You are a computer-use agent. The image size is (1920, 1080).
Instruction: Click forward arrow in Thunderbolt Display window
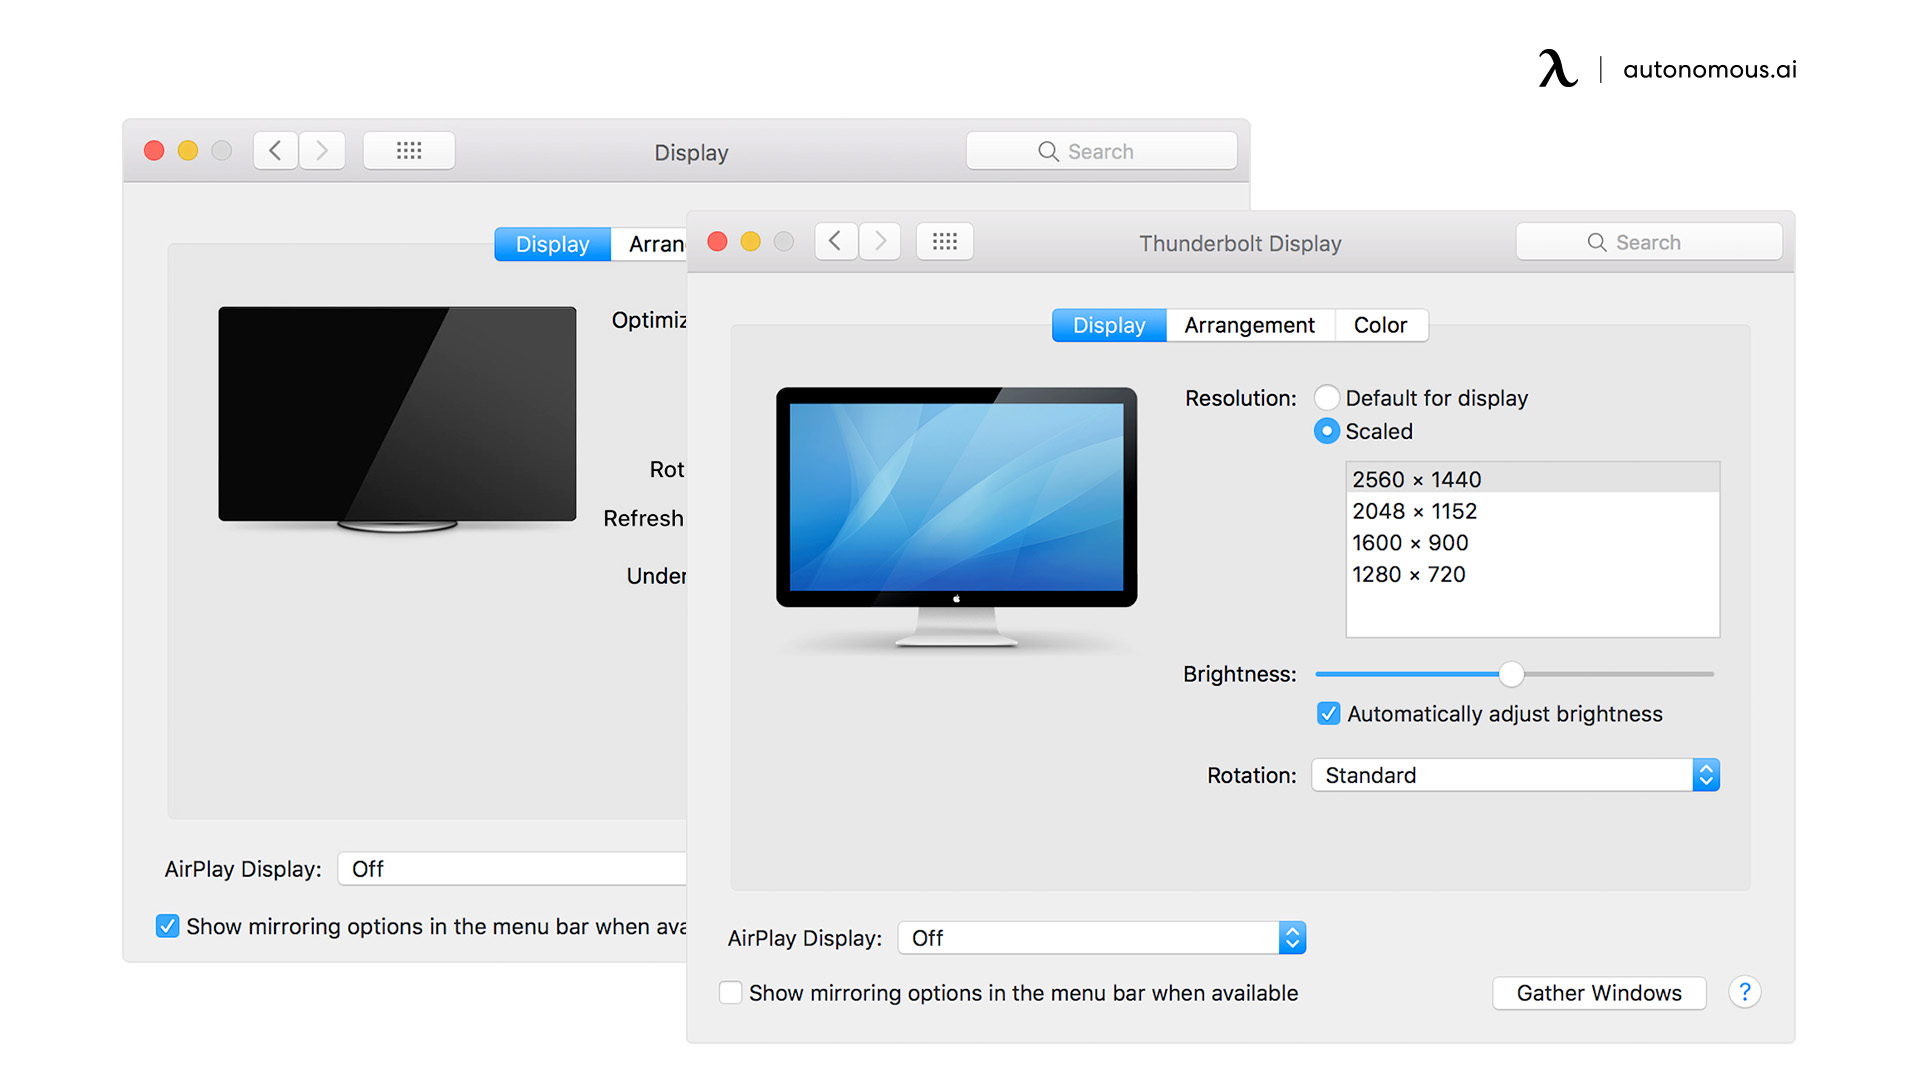[x=880, y=241]
